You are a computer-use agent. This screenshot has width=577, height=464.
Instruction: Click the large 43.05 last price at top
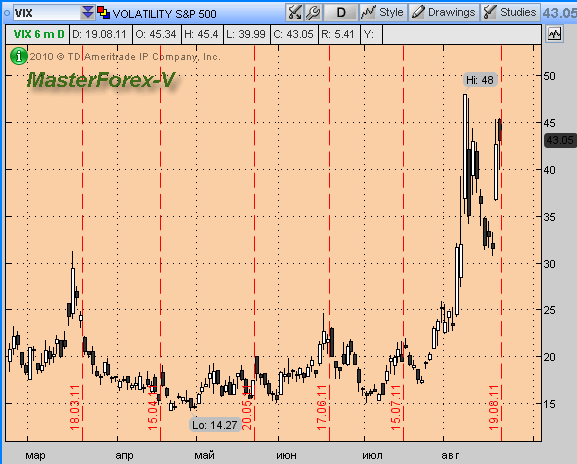click(x=560, y=13)
